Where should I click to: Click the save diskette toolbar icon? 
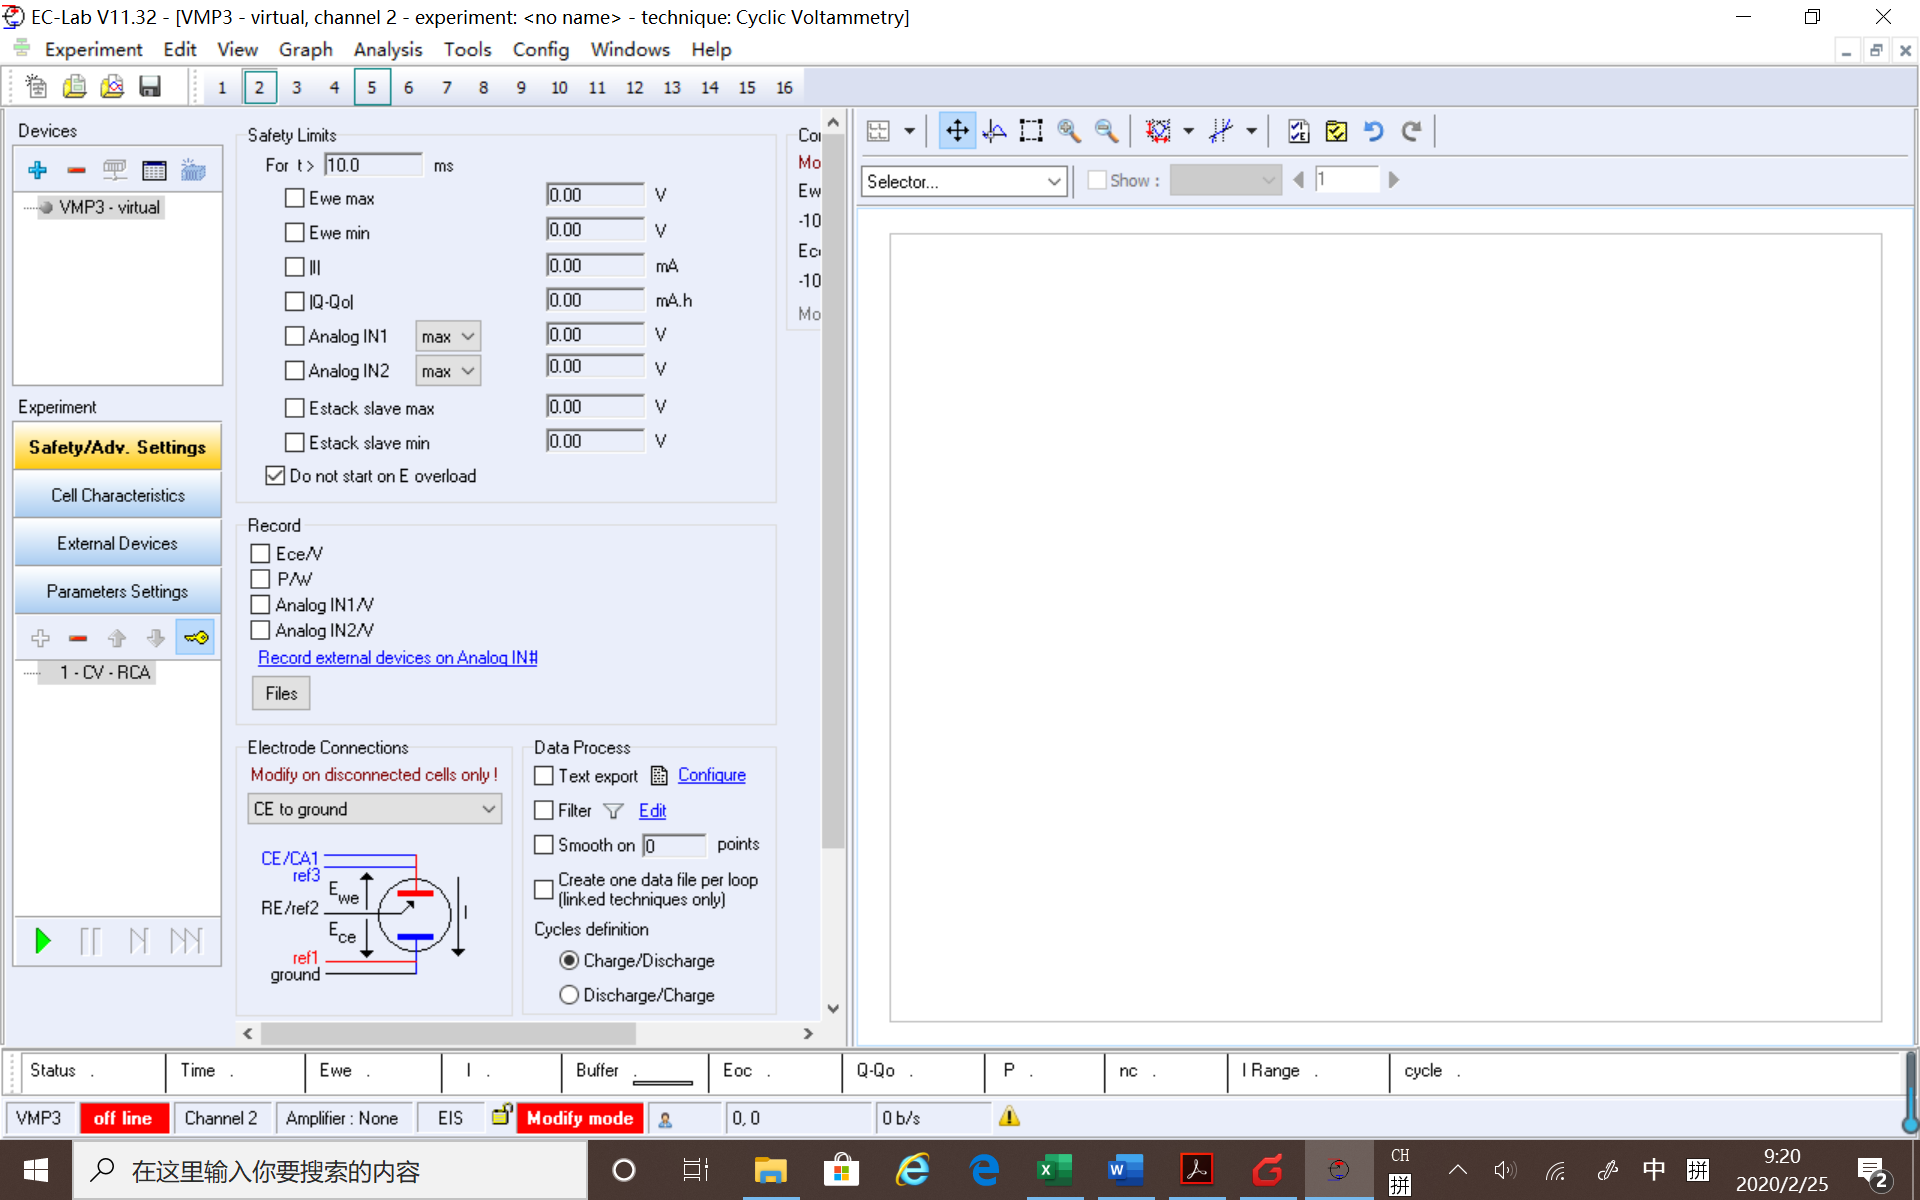click(150, 87)
